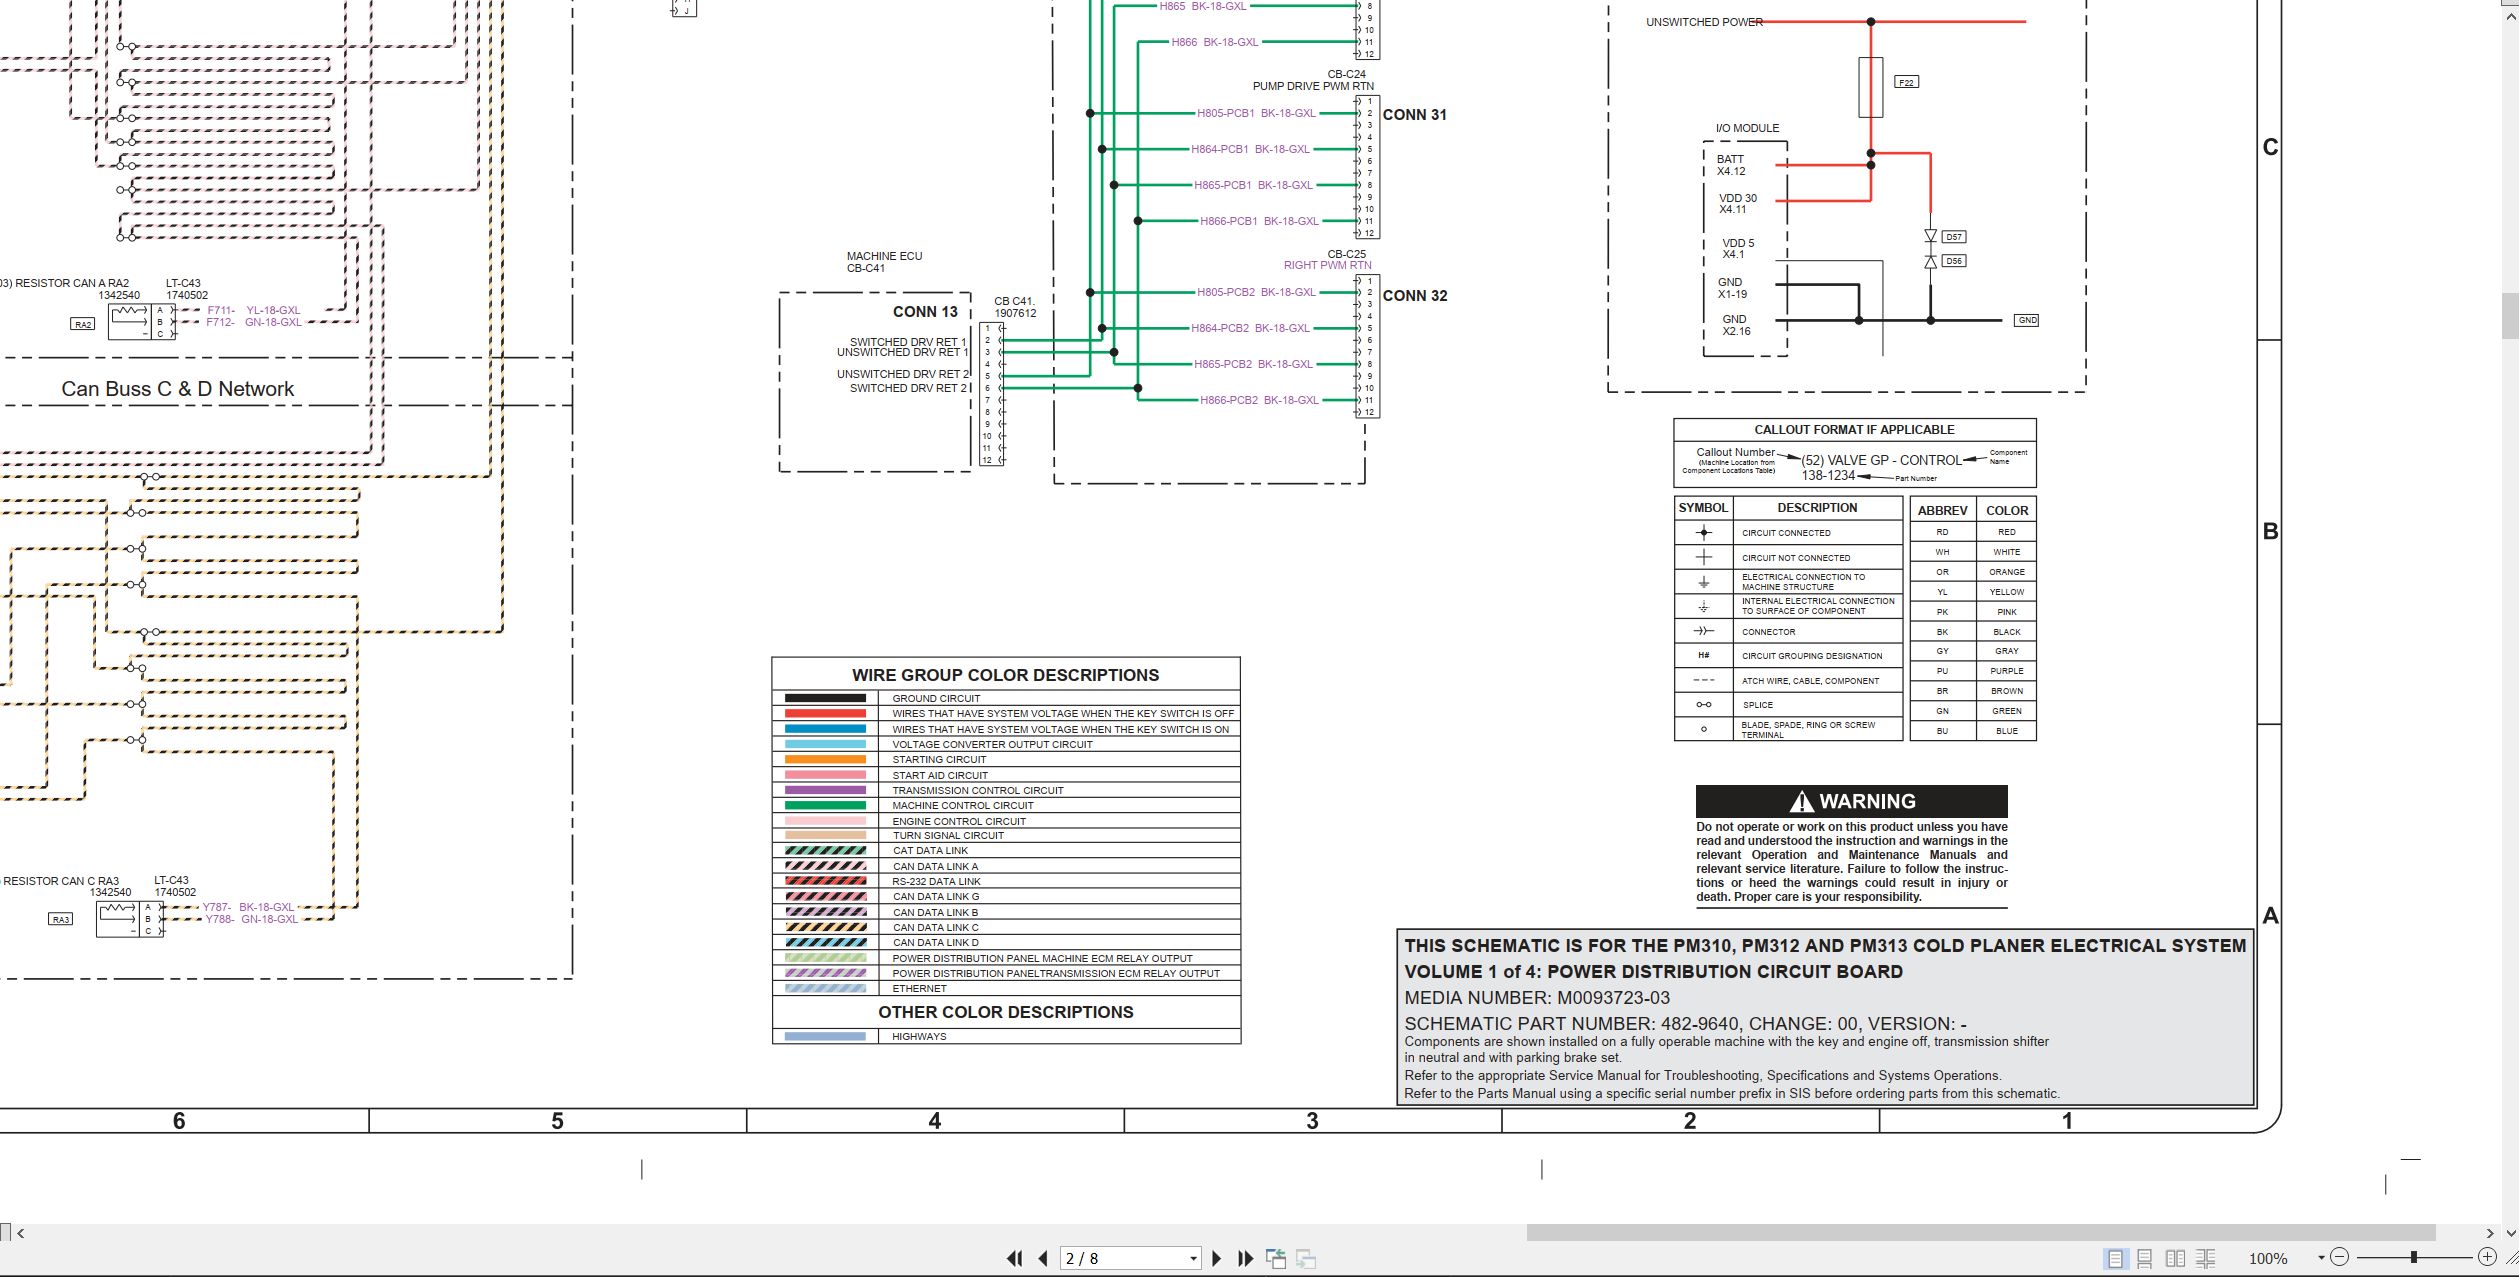Click the horizontal scrollbar left arrow
This screenshot has height=1277, width=2519.
(x=21, y=1233)
